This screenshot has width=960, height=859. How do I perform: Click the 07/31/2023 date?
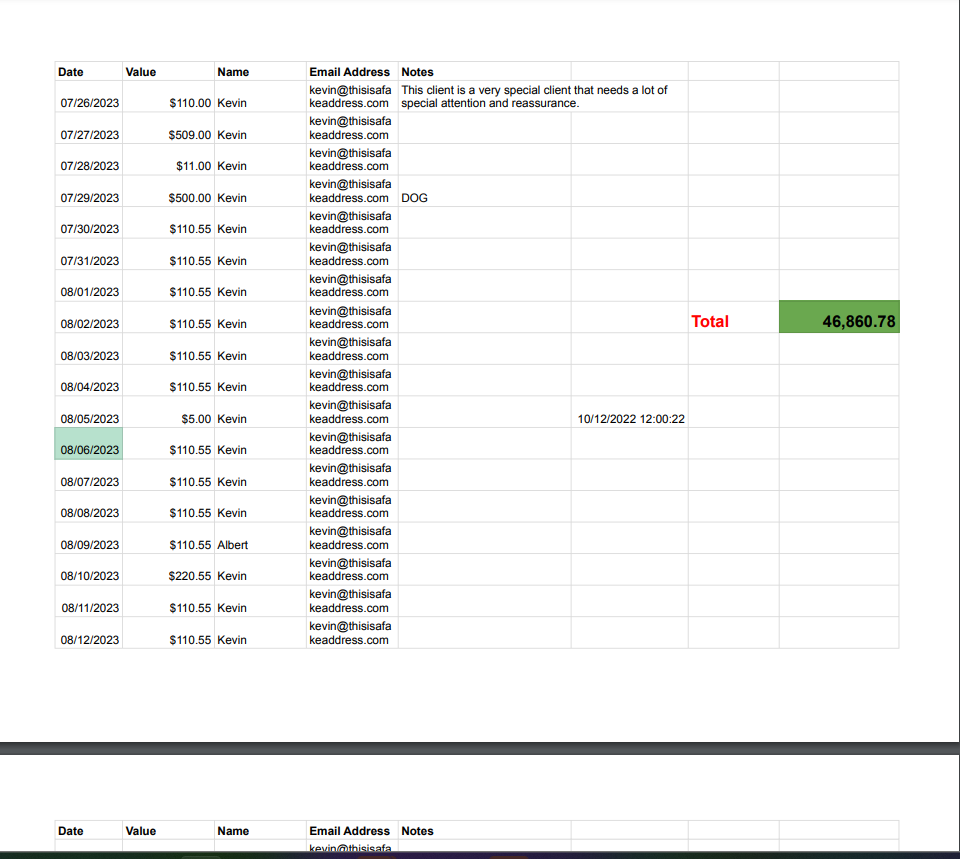point(89,261)
